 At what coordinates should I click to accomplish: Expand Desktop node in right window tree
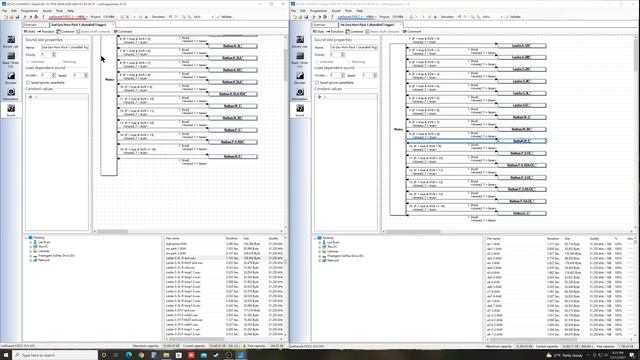[315, 238]
